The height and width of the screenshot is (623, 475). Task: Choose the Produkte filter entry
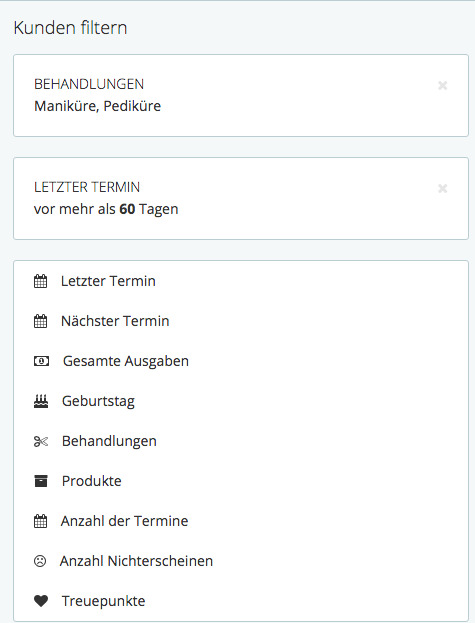pos(241,481)
